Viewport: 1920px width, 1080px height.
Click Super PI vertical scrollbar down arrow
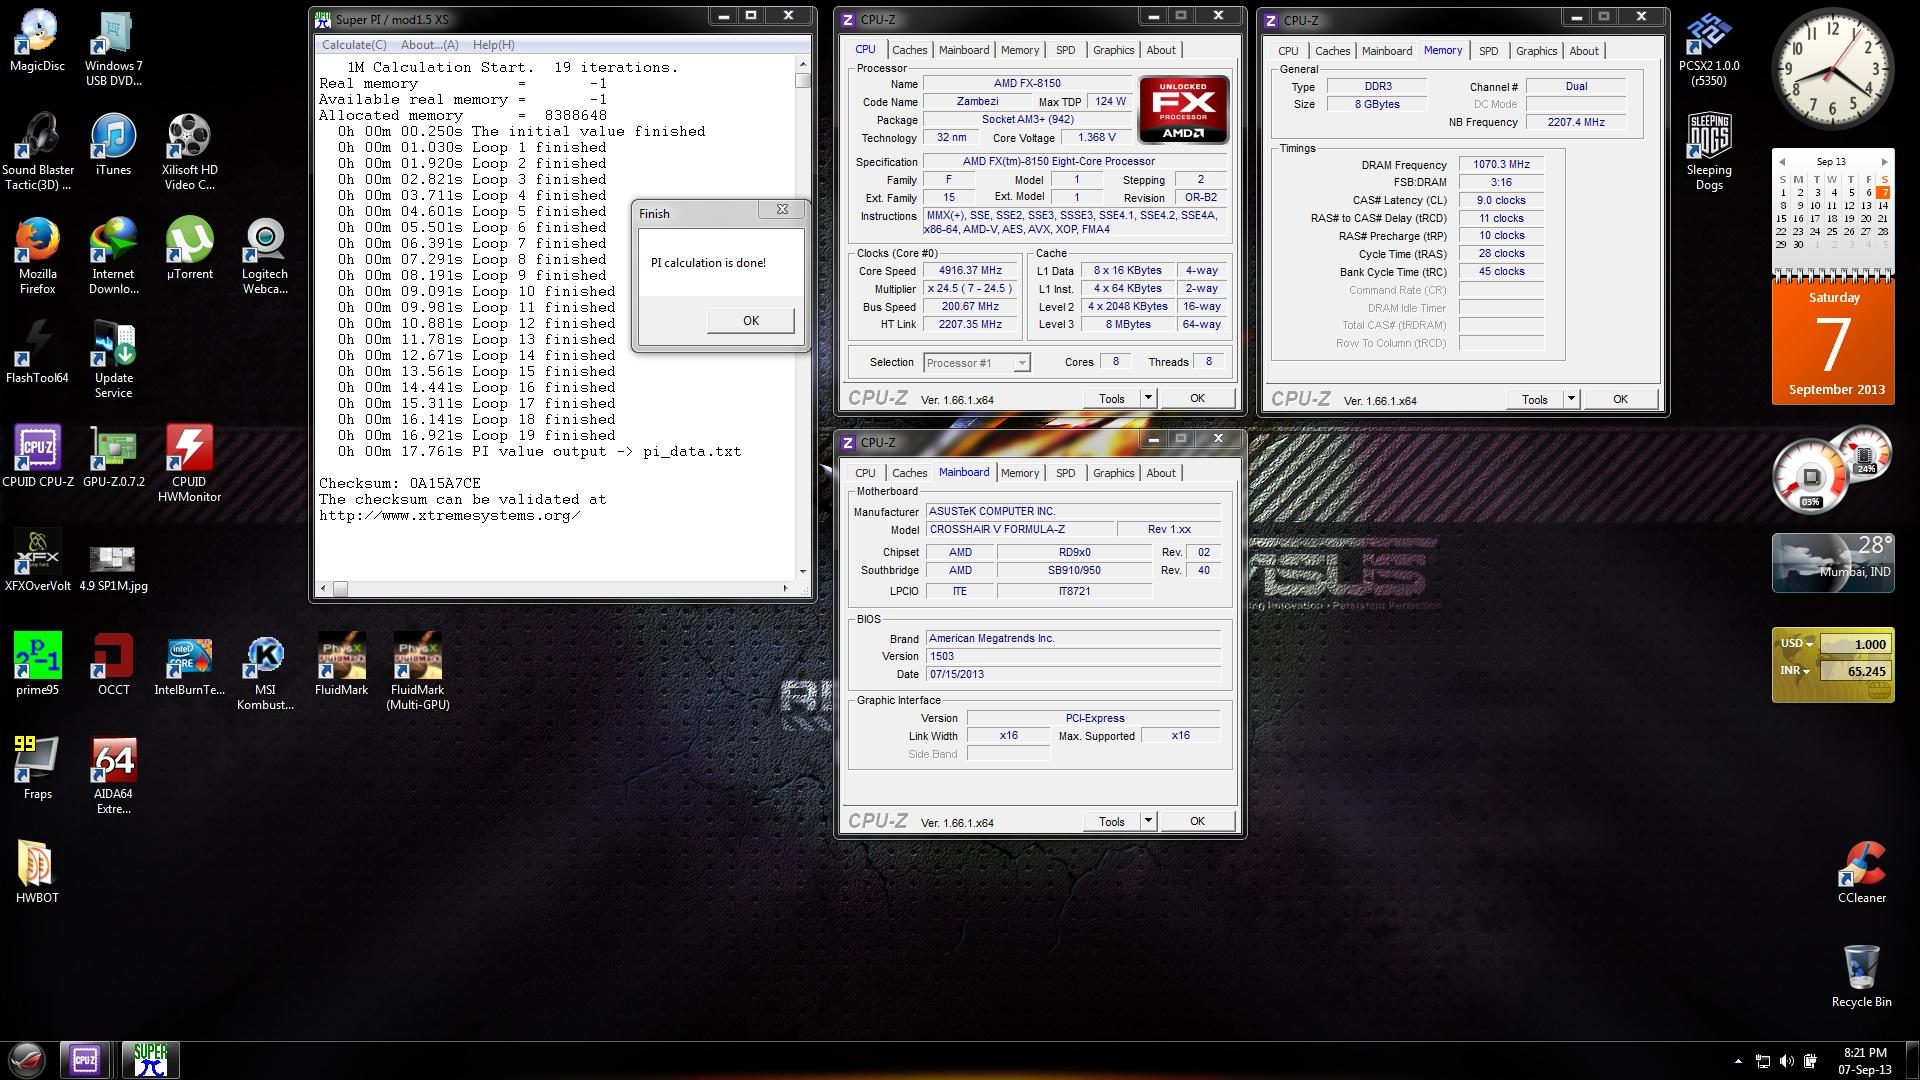(802, 572)
